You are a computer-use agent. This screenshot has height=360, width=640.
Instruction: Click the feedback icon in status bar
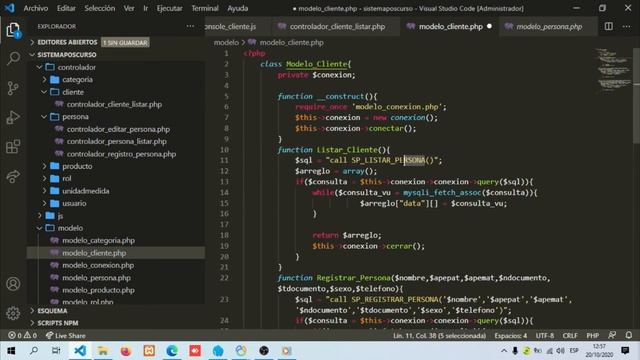tap(612, 335)
